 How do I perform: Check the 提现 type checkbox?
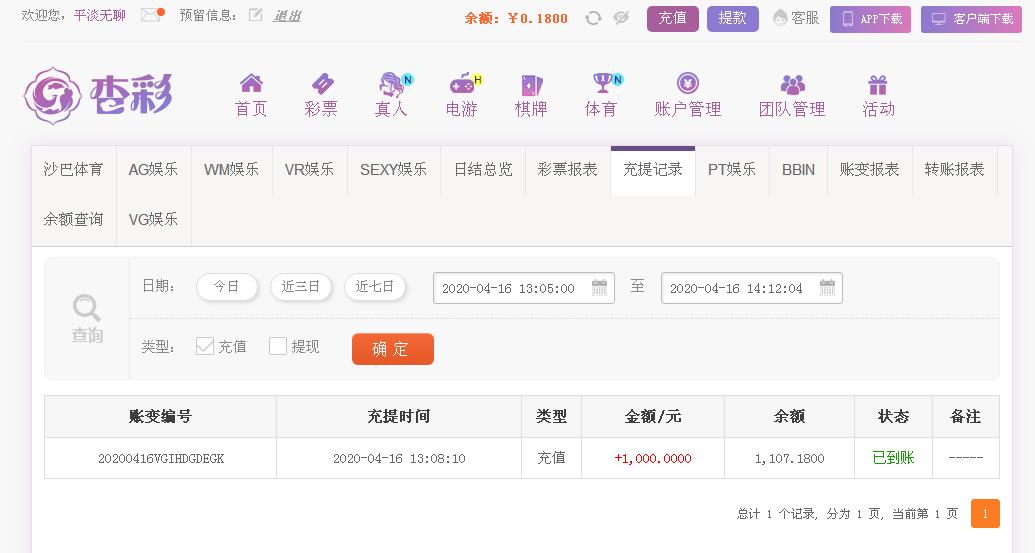pyautogui.click(x=278, y=346)
